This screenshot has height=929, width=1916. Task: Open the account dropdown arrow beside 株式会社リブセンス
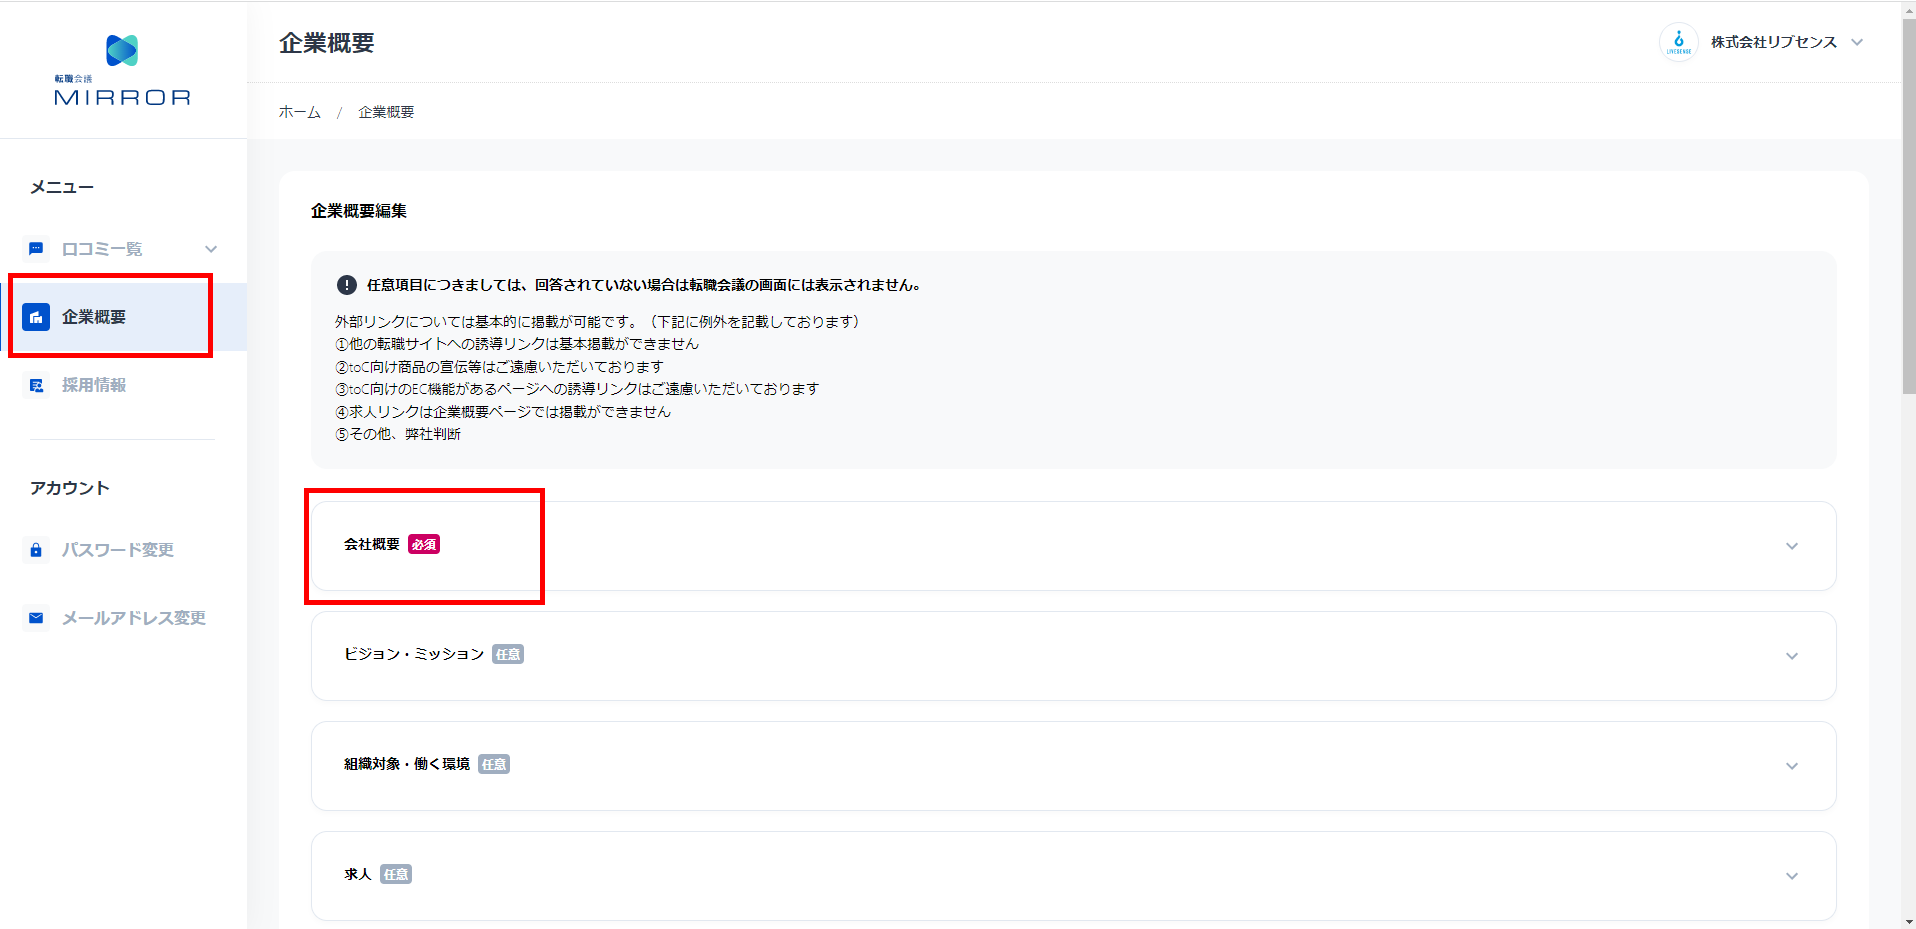click(x=1857, y=42)
